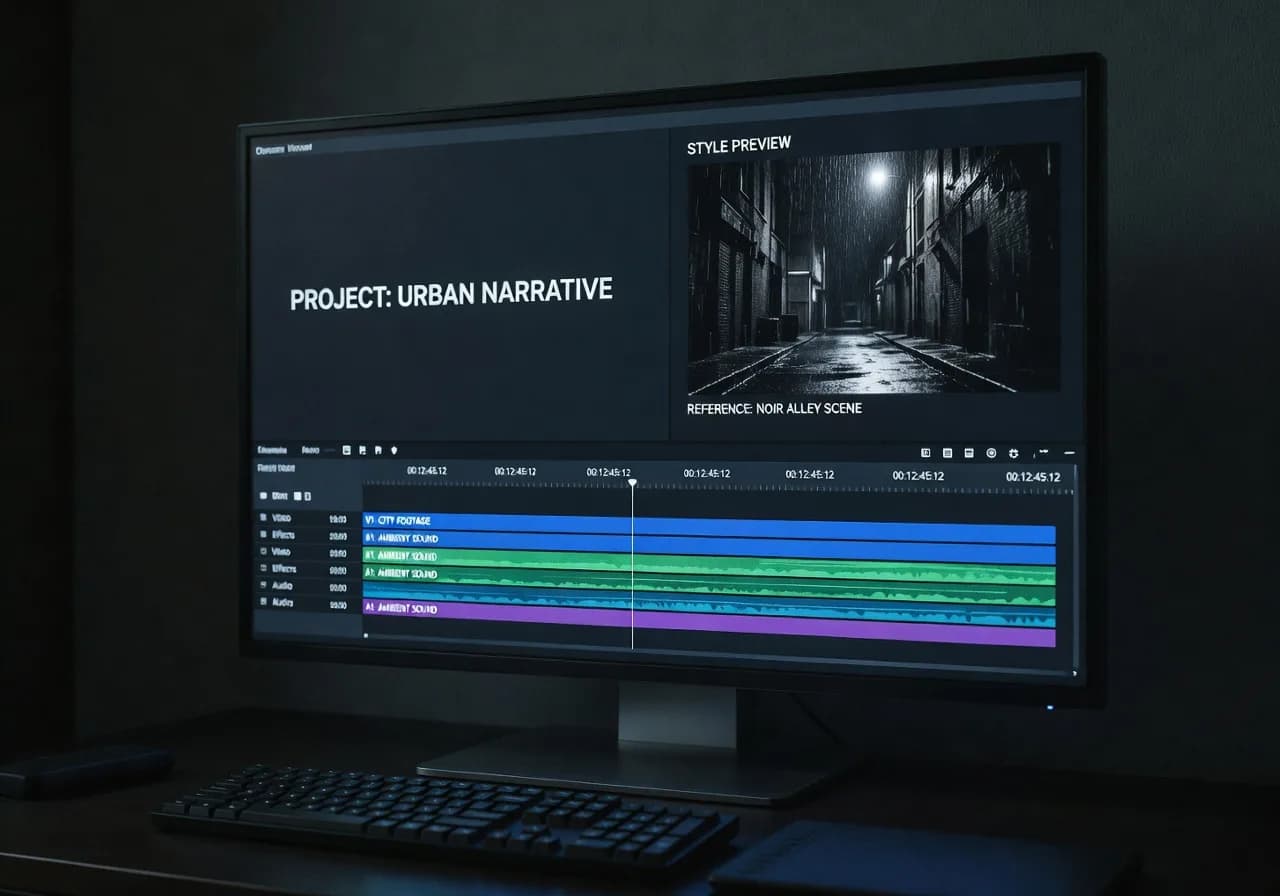Image resolution: width=1280 pixels, height=896 pixels.
Task: Toggle visibility of the Video track
Action: click(263, 519)
